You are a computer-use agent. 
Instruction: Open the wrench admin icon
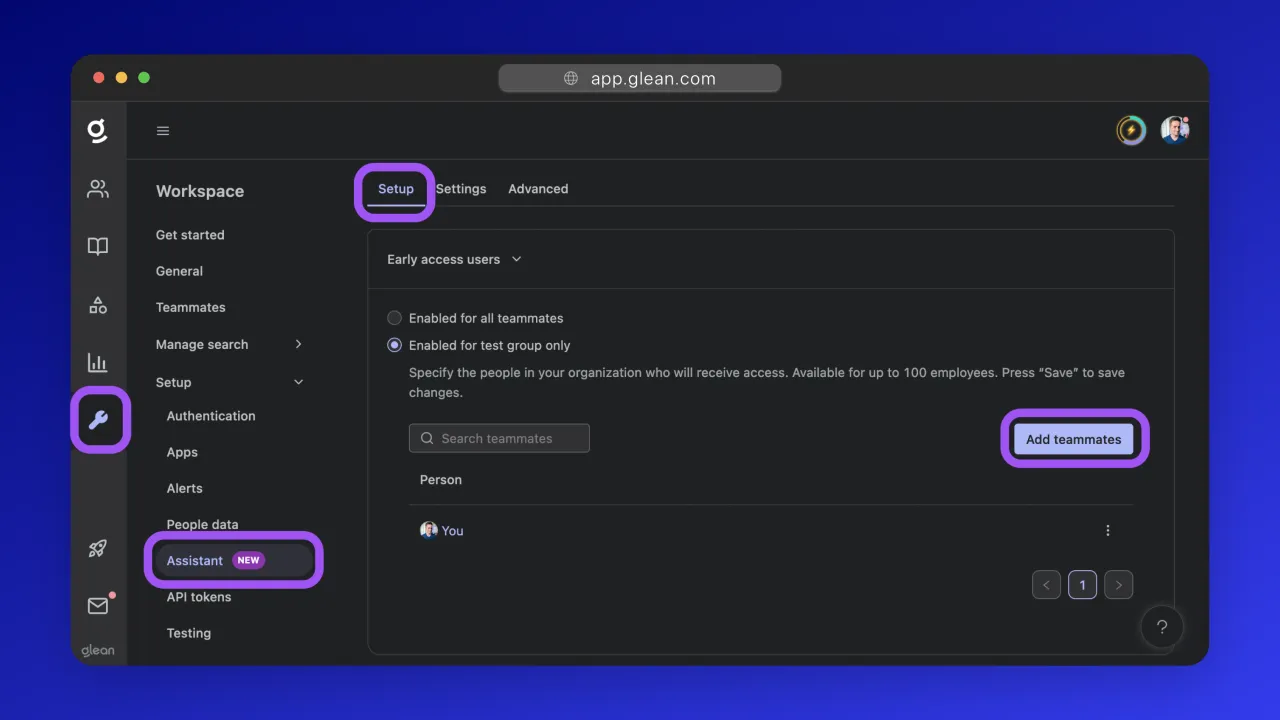(x=98, y=420)
